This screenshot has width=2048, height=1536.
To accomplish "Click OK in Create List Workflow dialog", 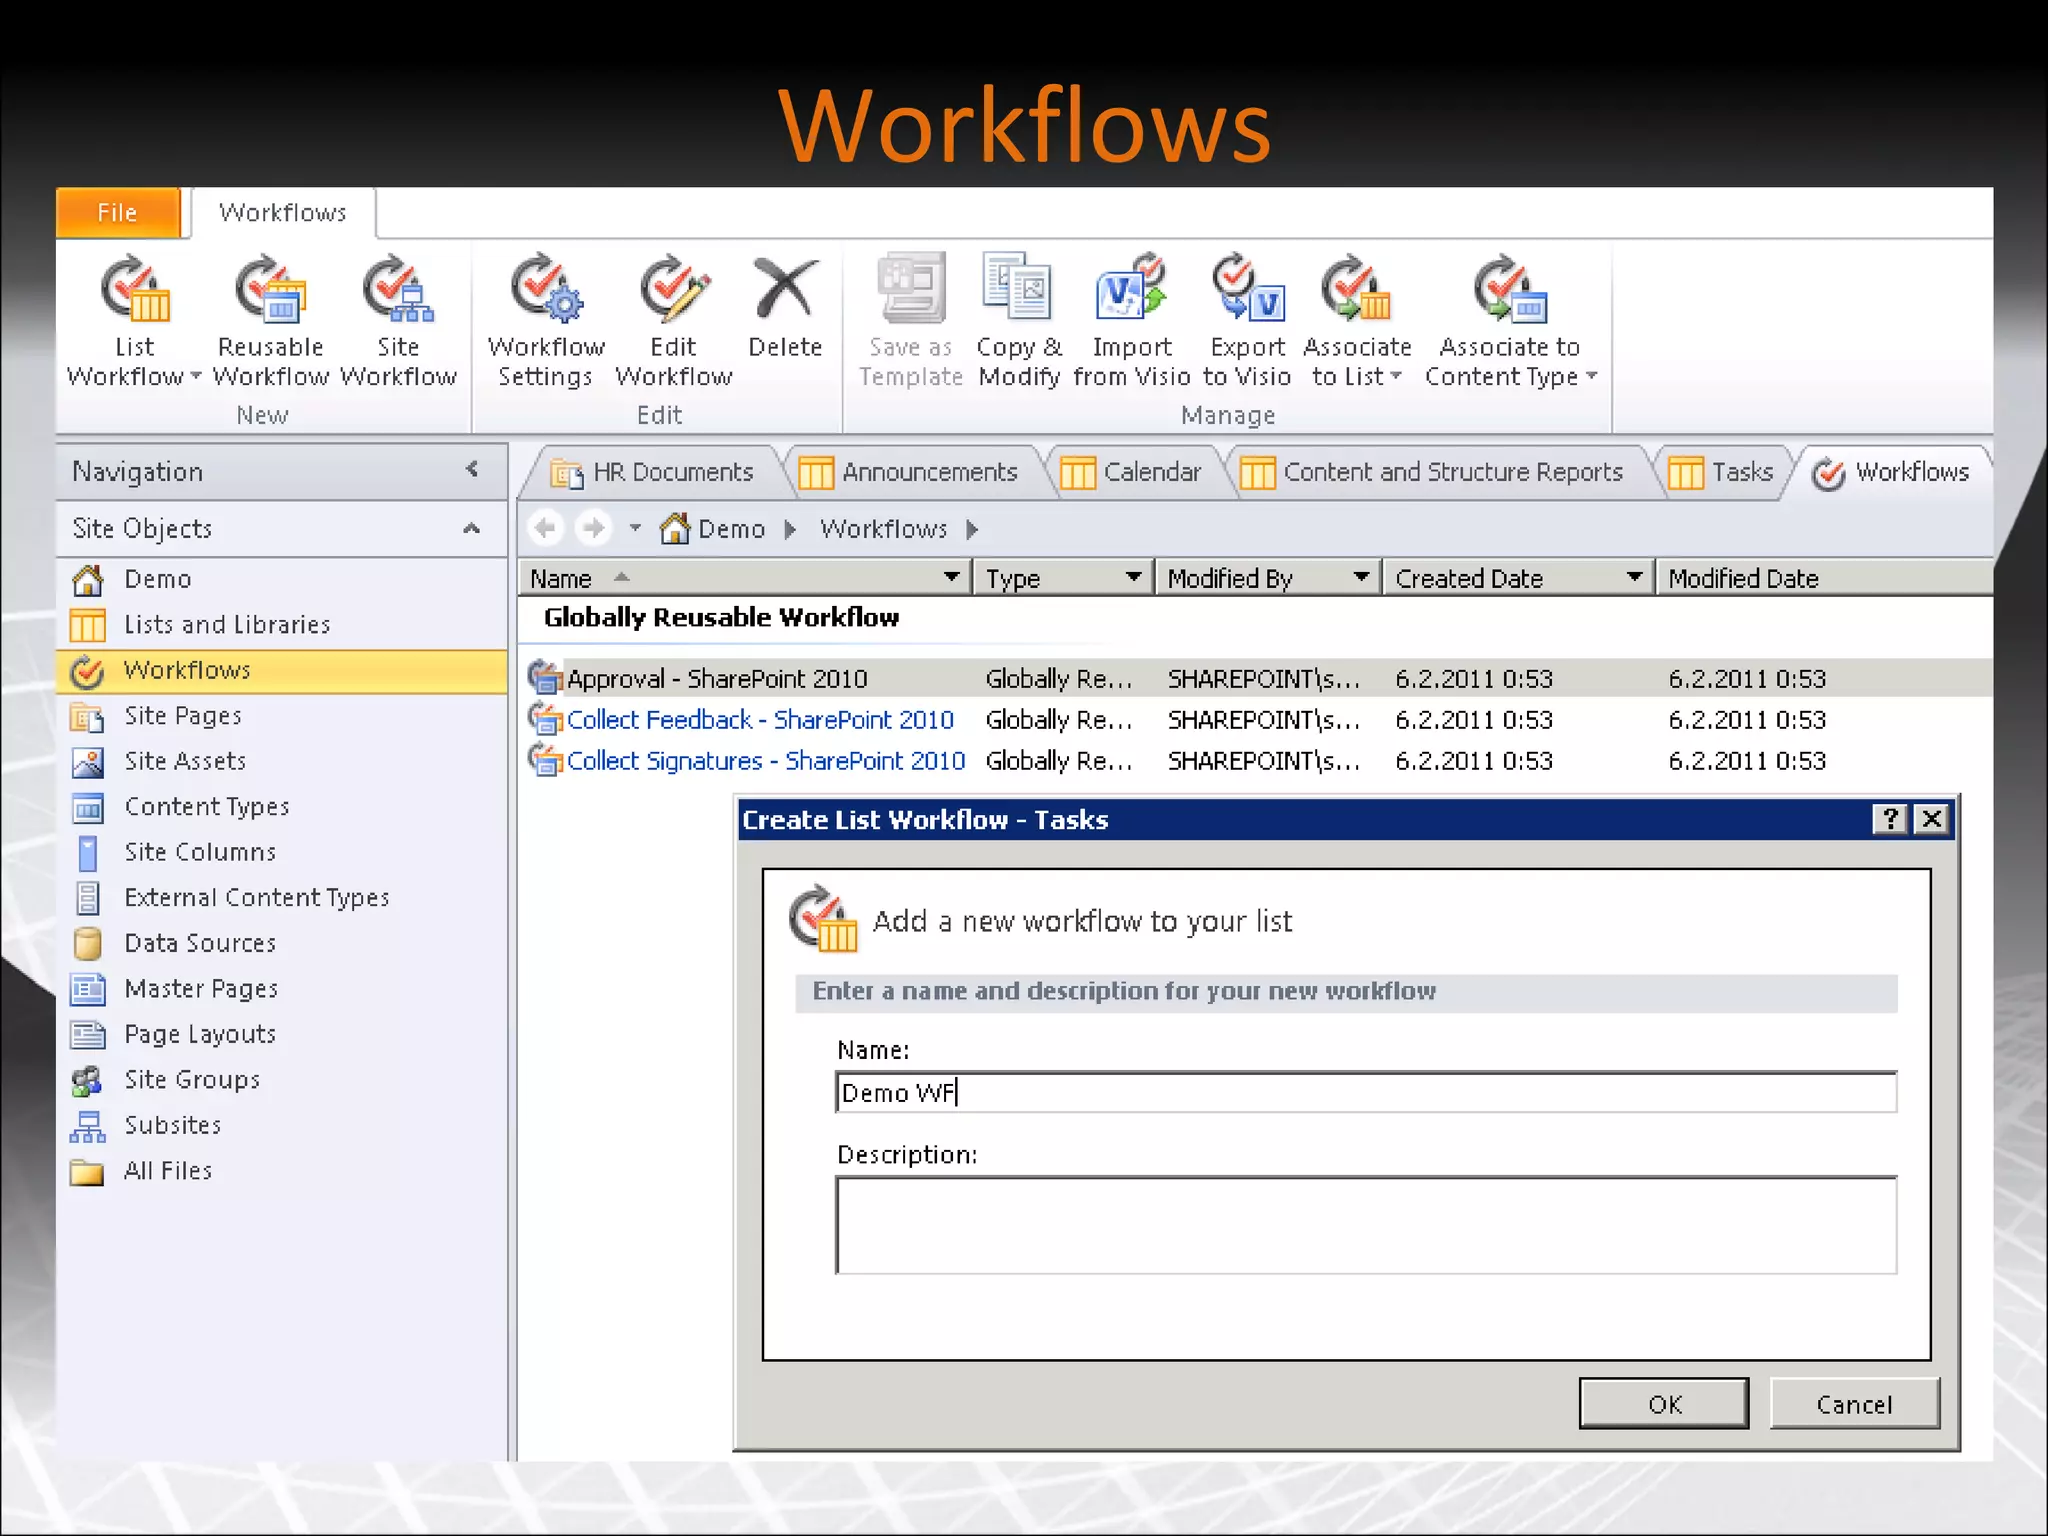I will [x=1664, y=1404].
